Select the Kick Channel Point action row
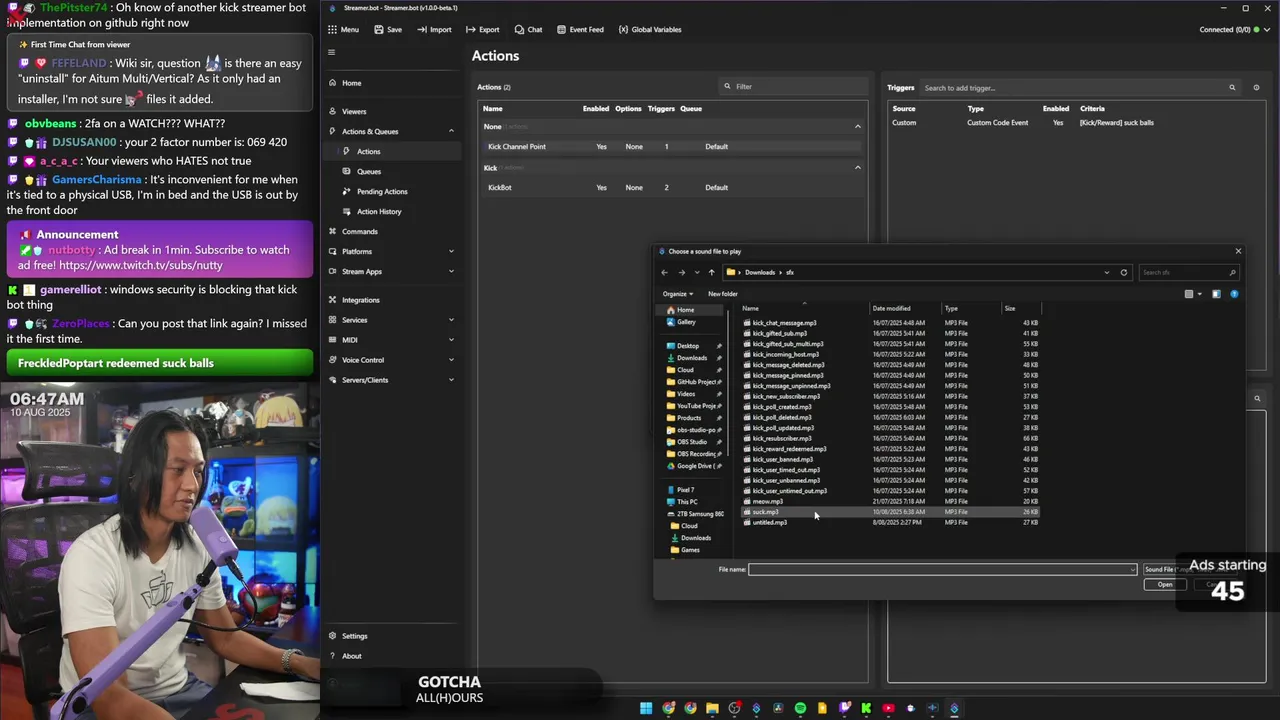This screenshot has height=720, width=1280. coord(671,147)
